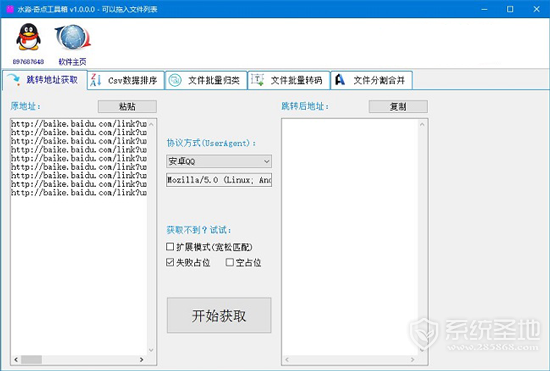Click the letter A icon on 文件分割合并 tab
The height and width of the screenshot is (371, 550).
tap(340, 80)
